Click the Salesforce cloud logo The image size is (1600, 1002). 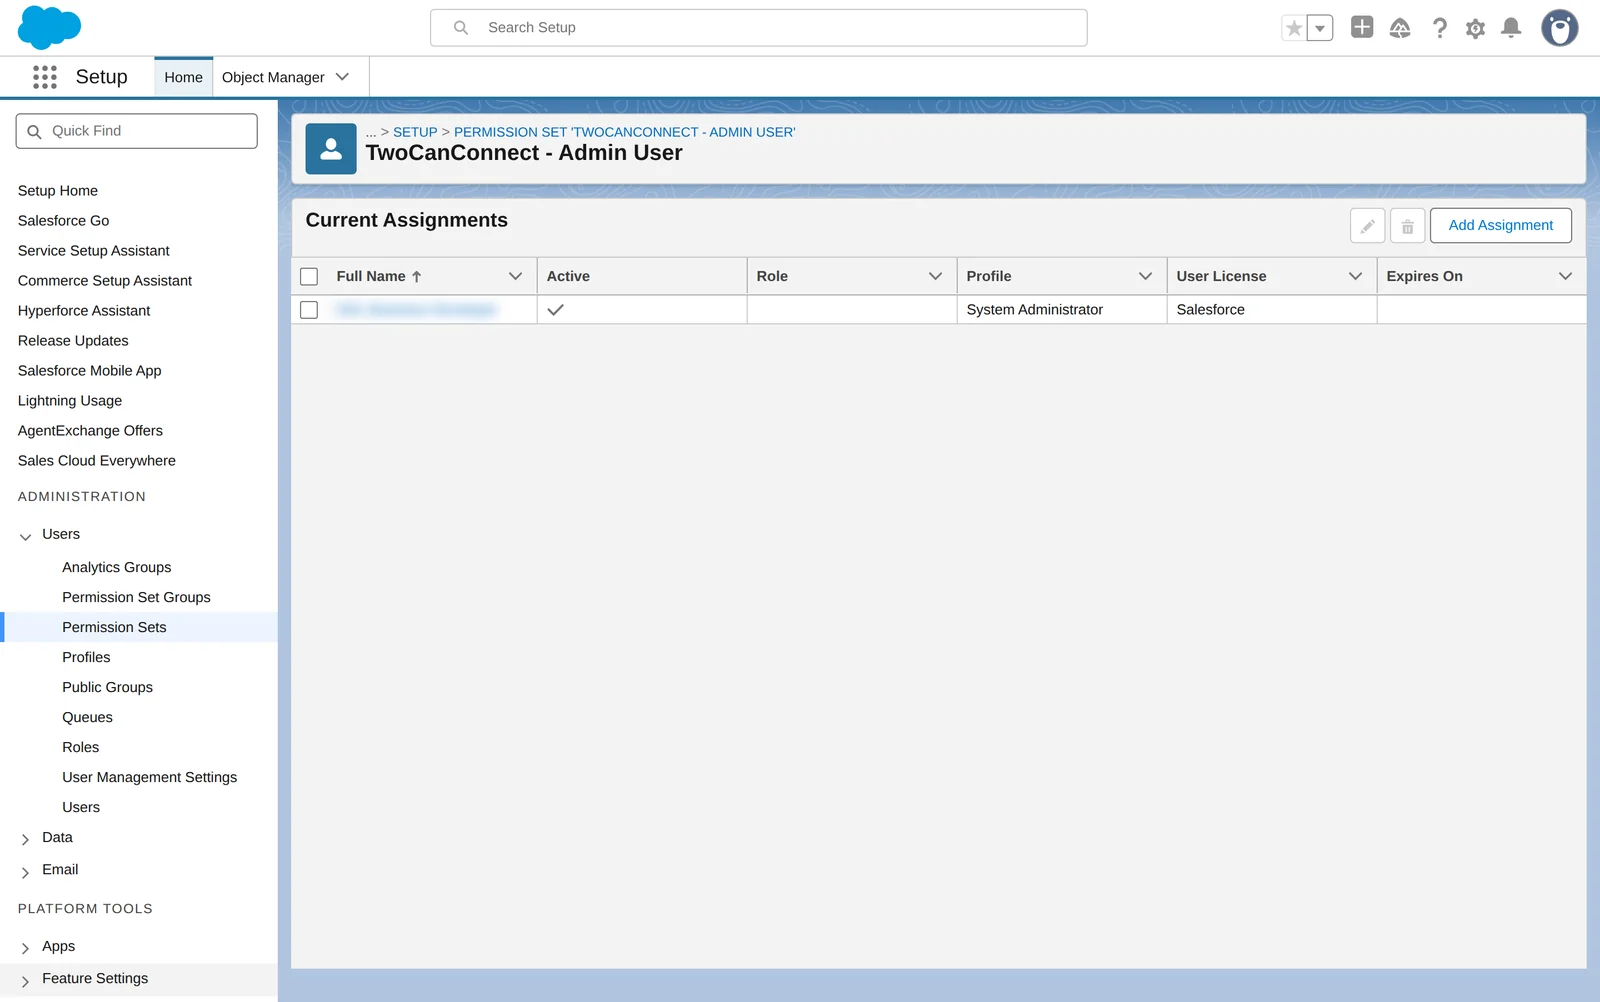[x=49, y=27]
